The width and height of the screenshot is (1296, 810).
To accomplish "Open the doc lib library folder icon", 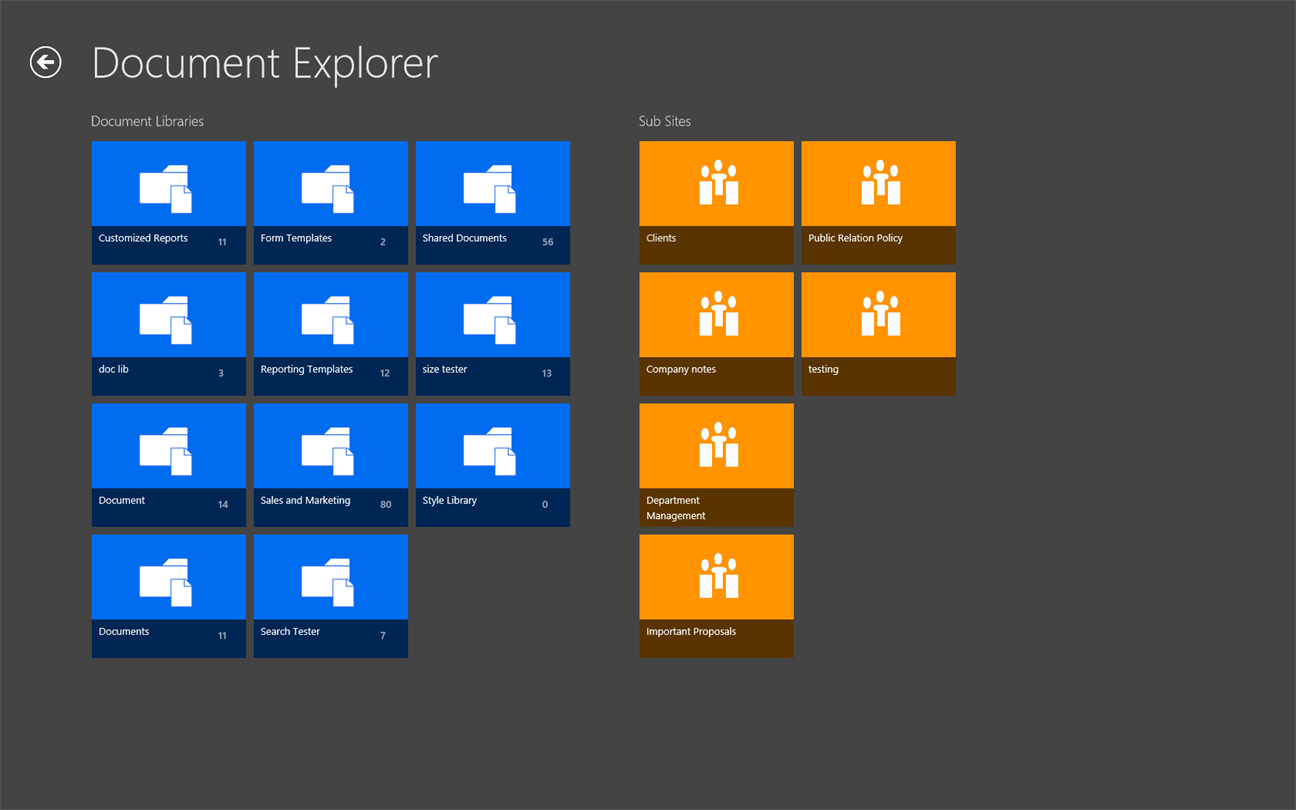I will [166, 319].
